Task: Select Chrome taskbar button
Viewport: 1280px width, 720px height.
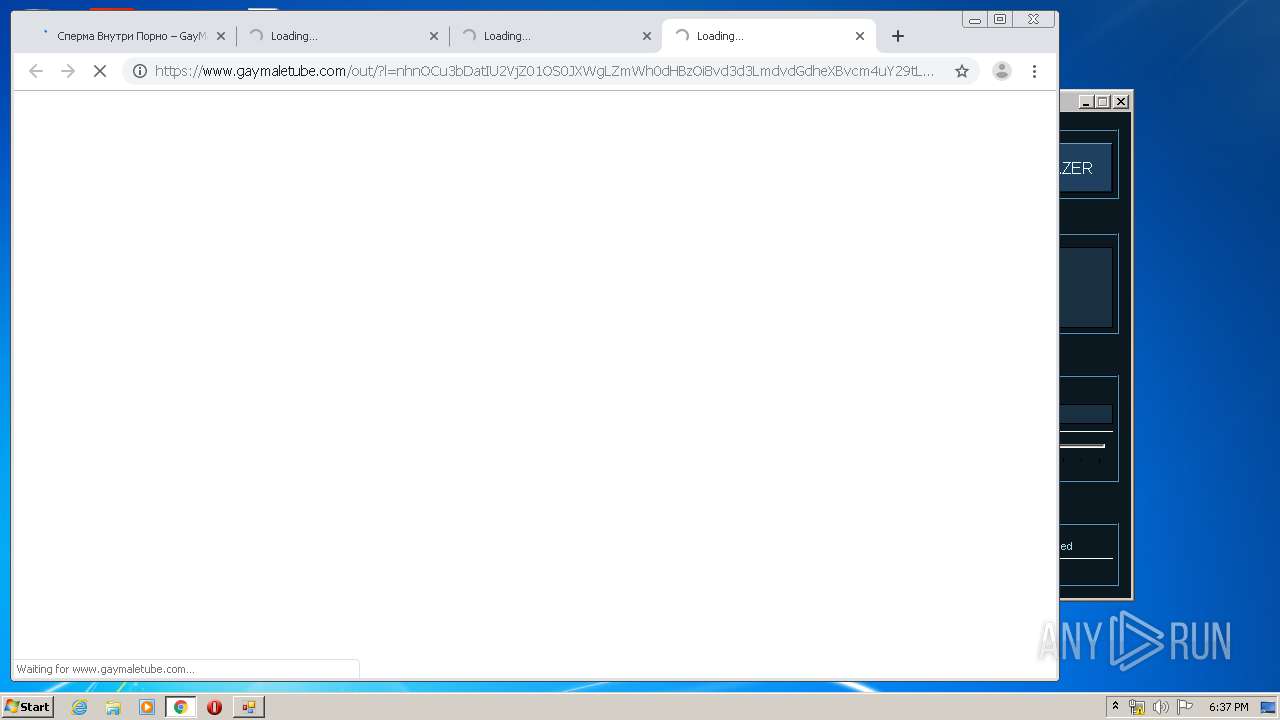Action: tap(181, 707)
